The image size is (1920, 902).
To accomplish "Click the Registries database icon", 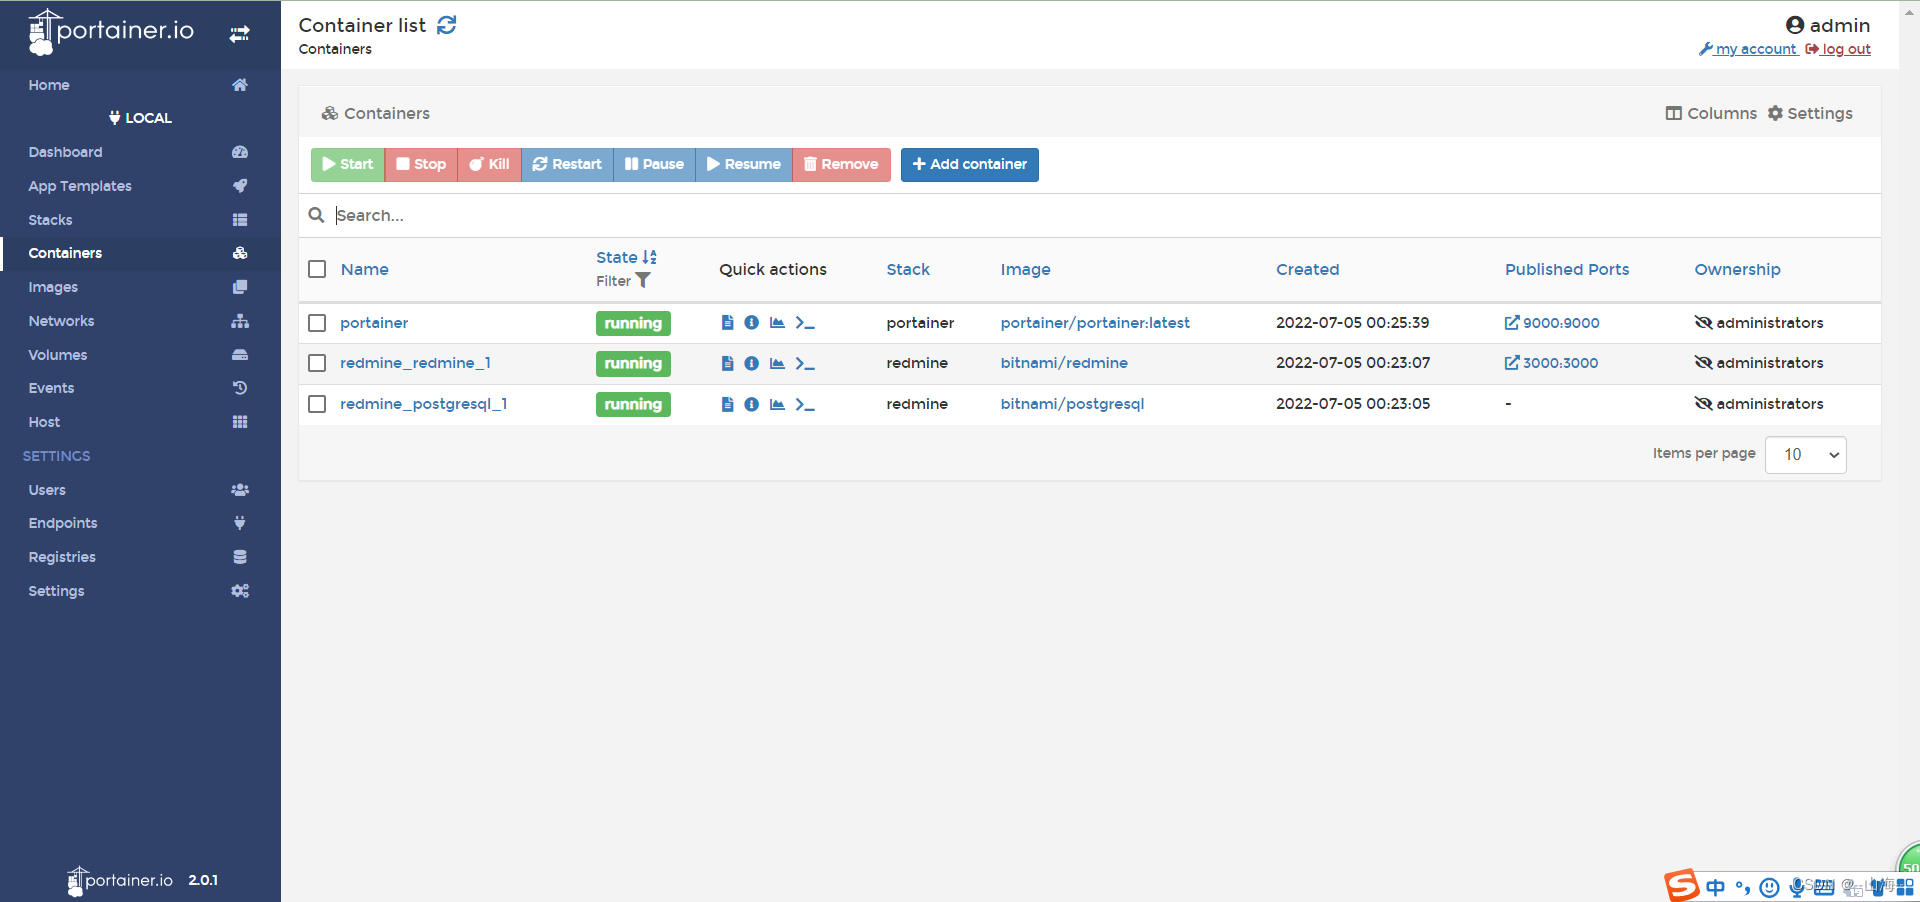I will pos(240,557).
